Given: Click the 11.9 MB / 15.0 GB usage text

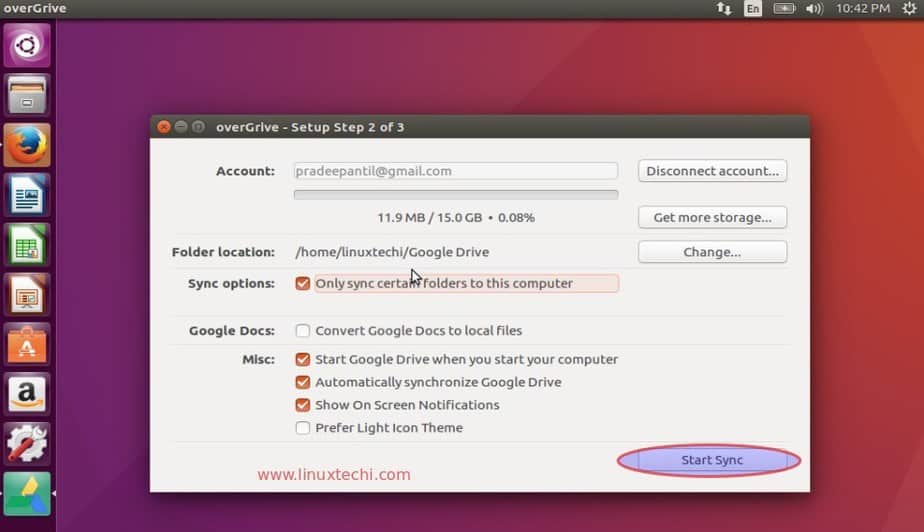Looking at the screenshot, I should pyautogui.click(x=456, y=217).
